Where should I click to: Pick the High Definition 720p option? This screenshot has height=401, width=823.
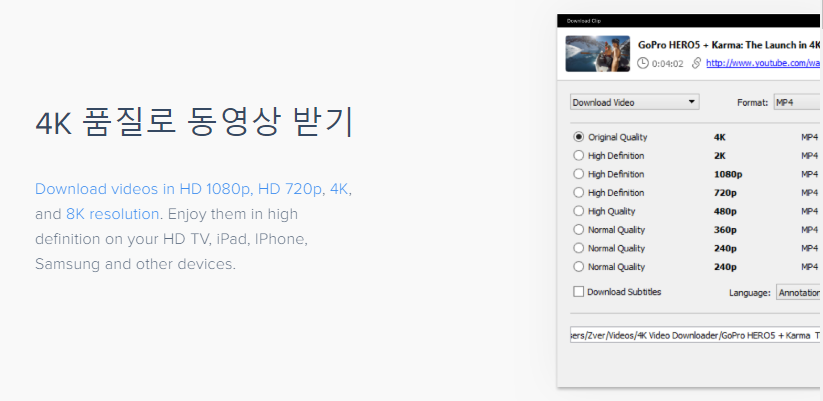point(578,193)
